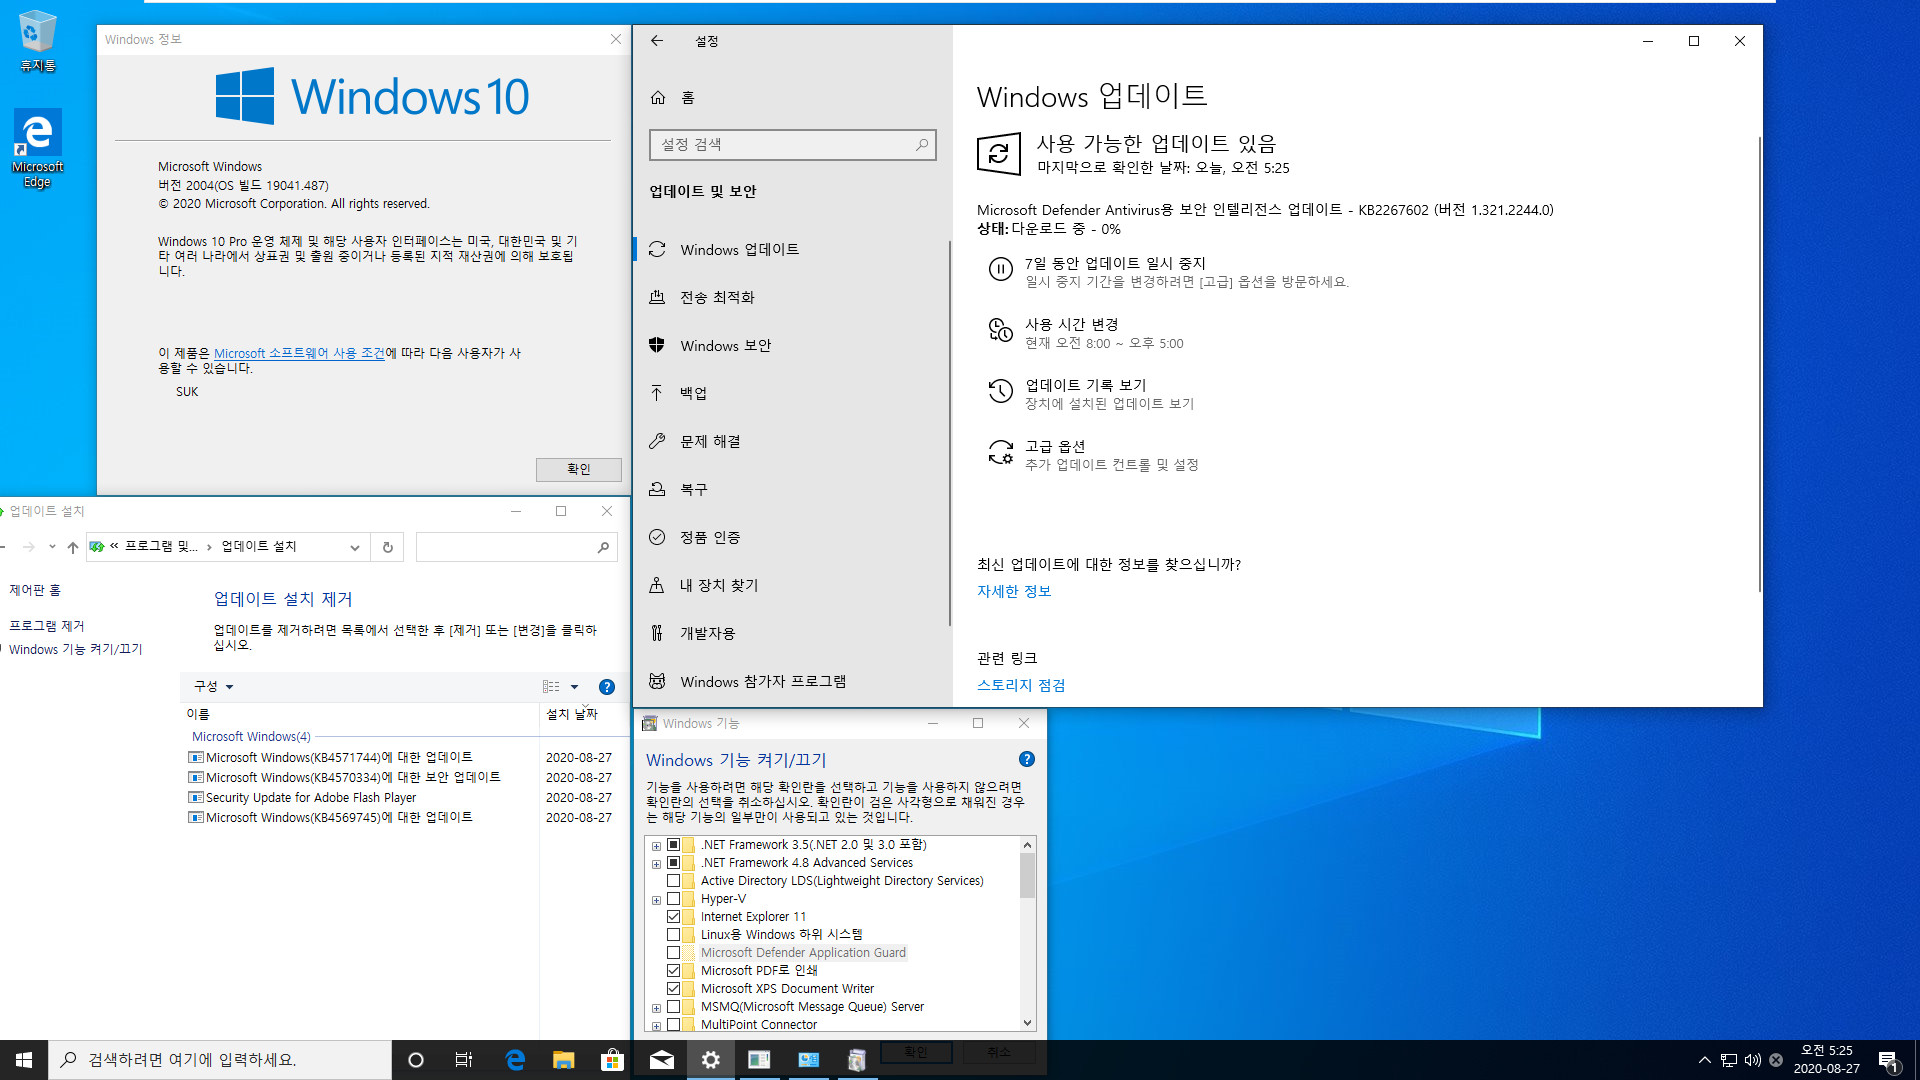Viewport: 1920px width, 1080px height.
Task: Sort by 설치 날짜 column header
Action: [x=572, y=714]
